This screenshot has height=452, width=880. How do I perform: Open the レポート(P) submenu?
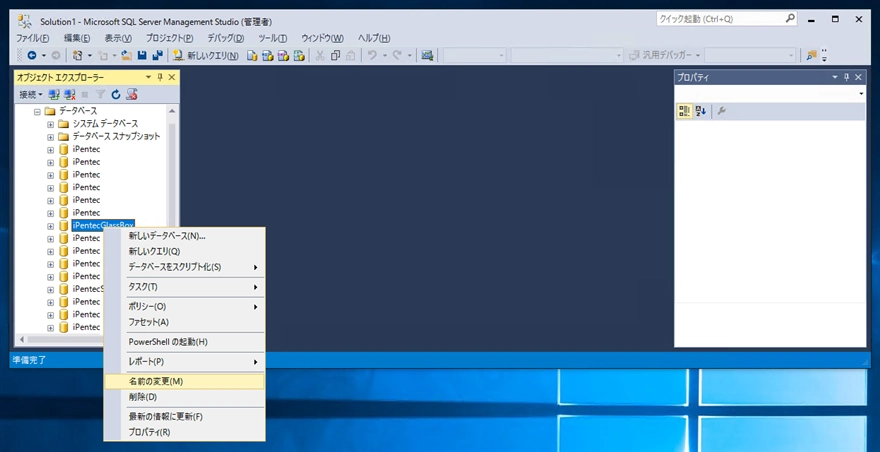point(184,362)
